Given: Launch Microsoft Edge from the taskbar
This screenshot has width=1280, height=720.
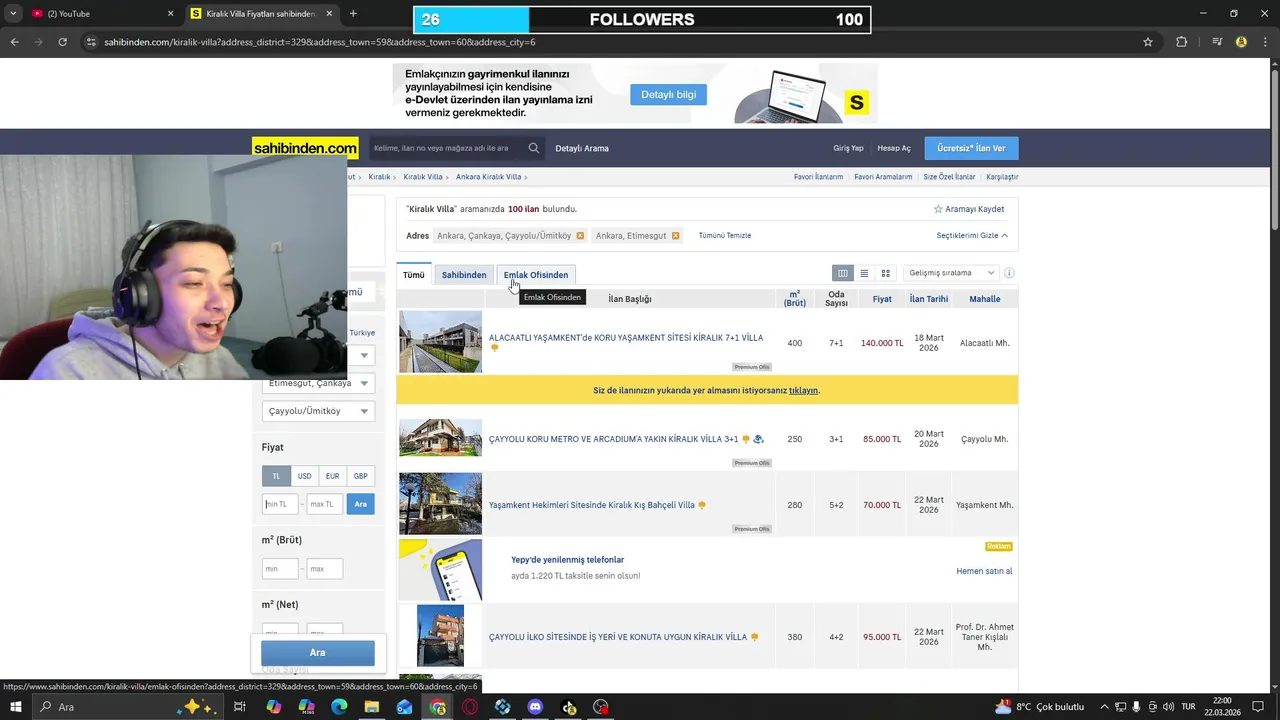Looking at the screenshot, I should pos(339,707).
